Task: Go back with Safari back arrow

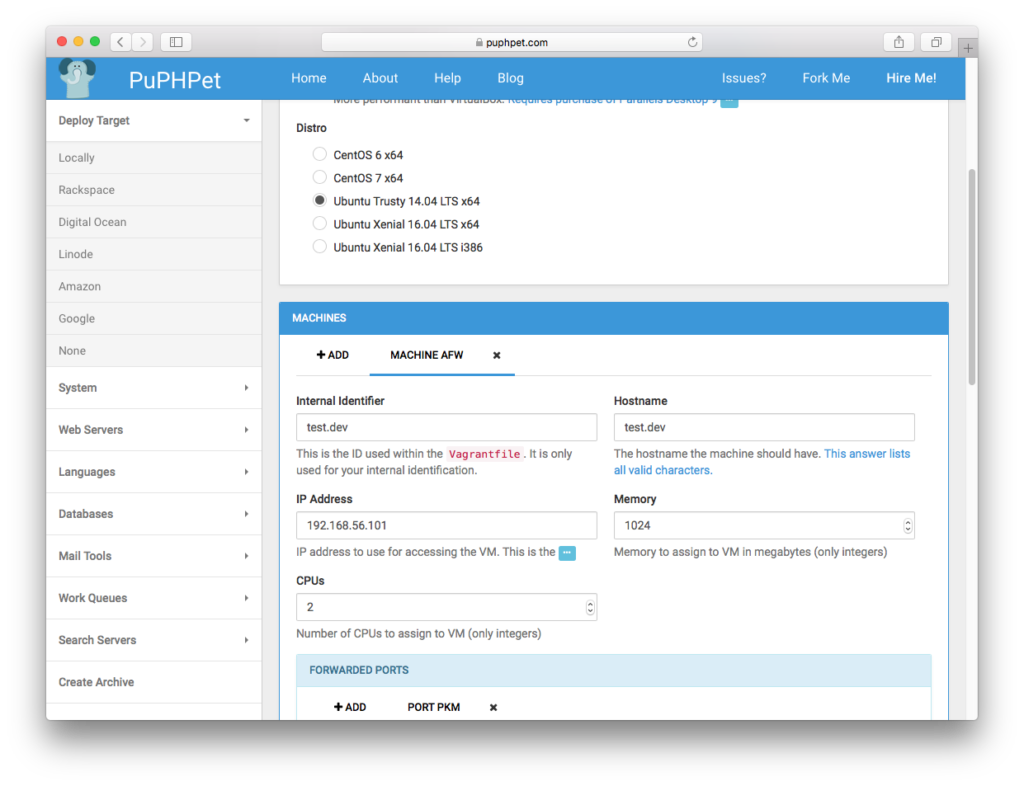Action: 121,42
